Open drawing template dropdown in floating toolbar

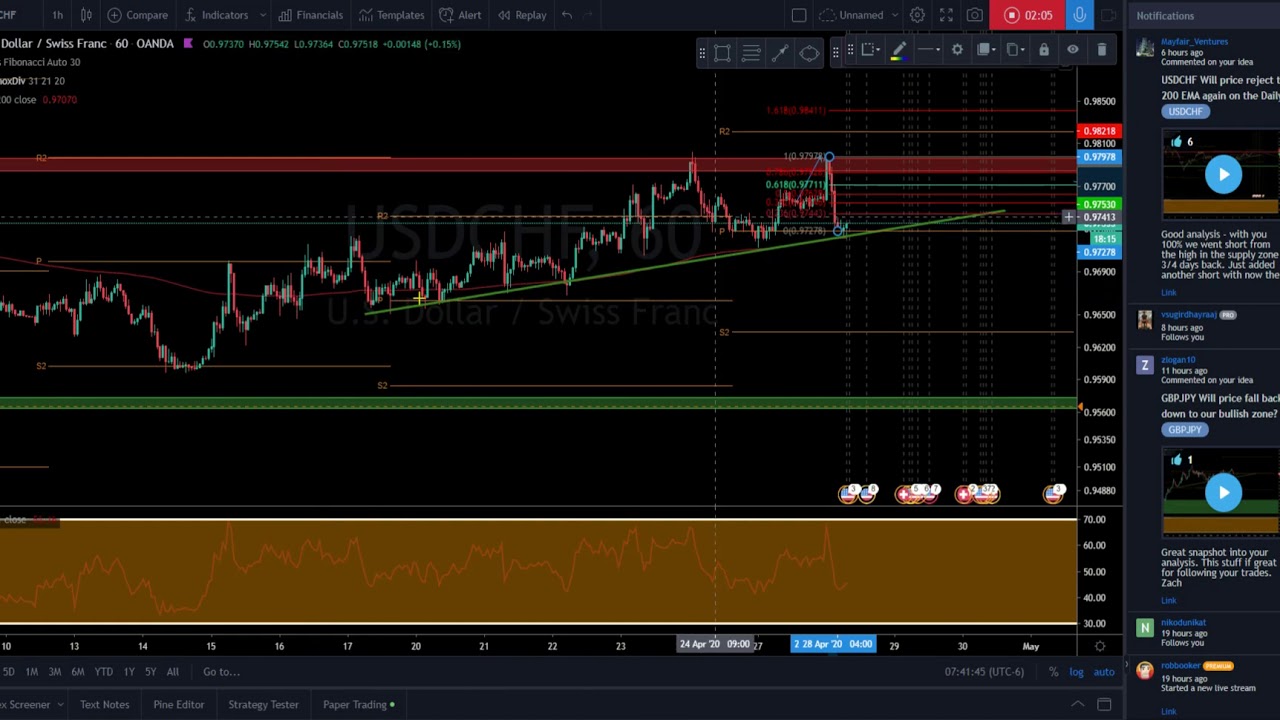[x=869, y=50]
